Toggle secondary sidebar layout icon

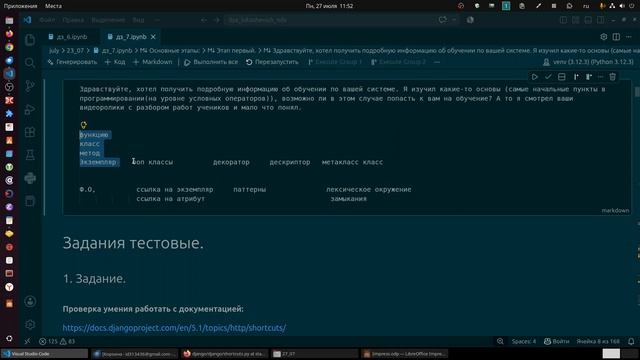click(600, 20)
